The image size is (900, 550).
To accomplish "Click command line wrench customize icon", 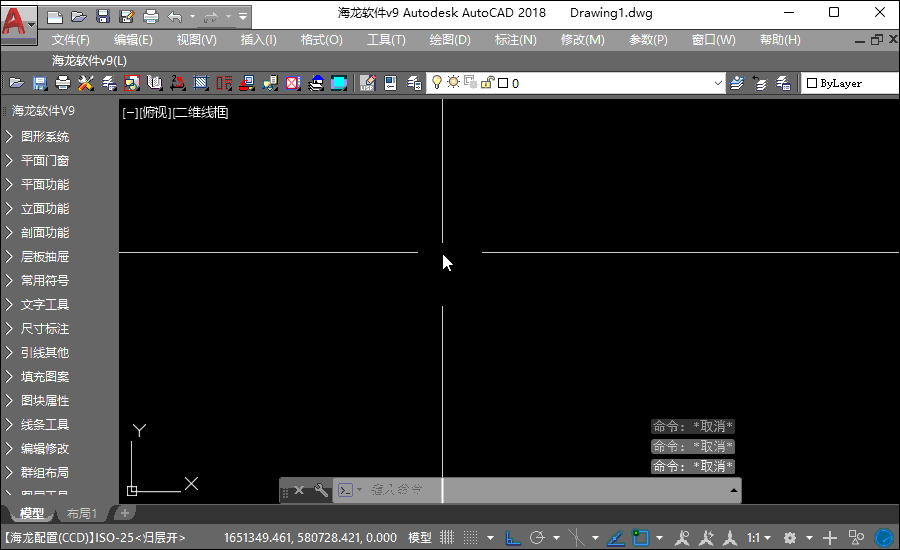I will pos(321,490).
